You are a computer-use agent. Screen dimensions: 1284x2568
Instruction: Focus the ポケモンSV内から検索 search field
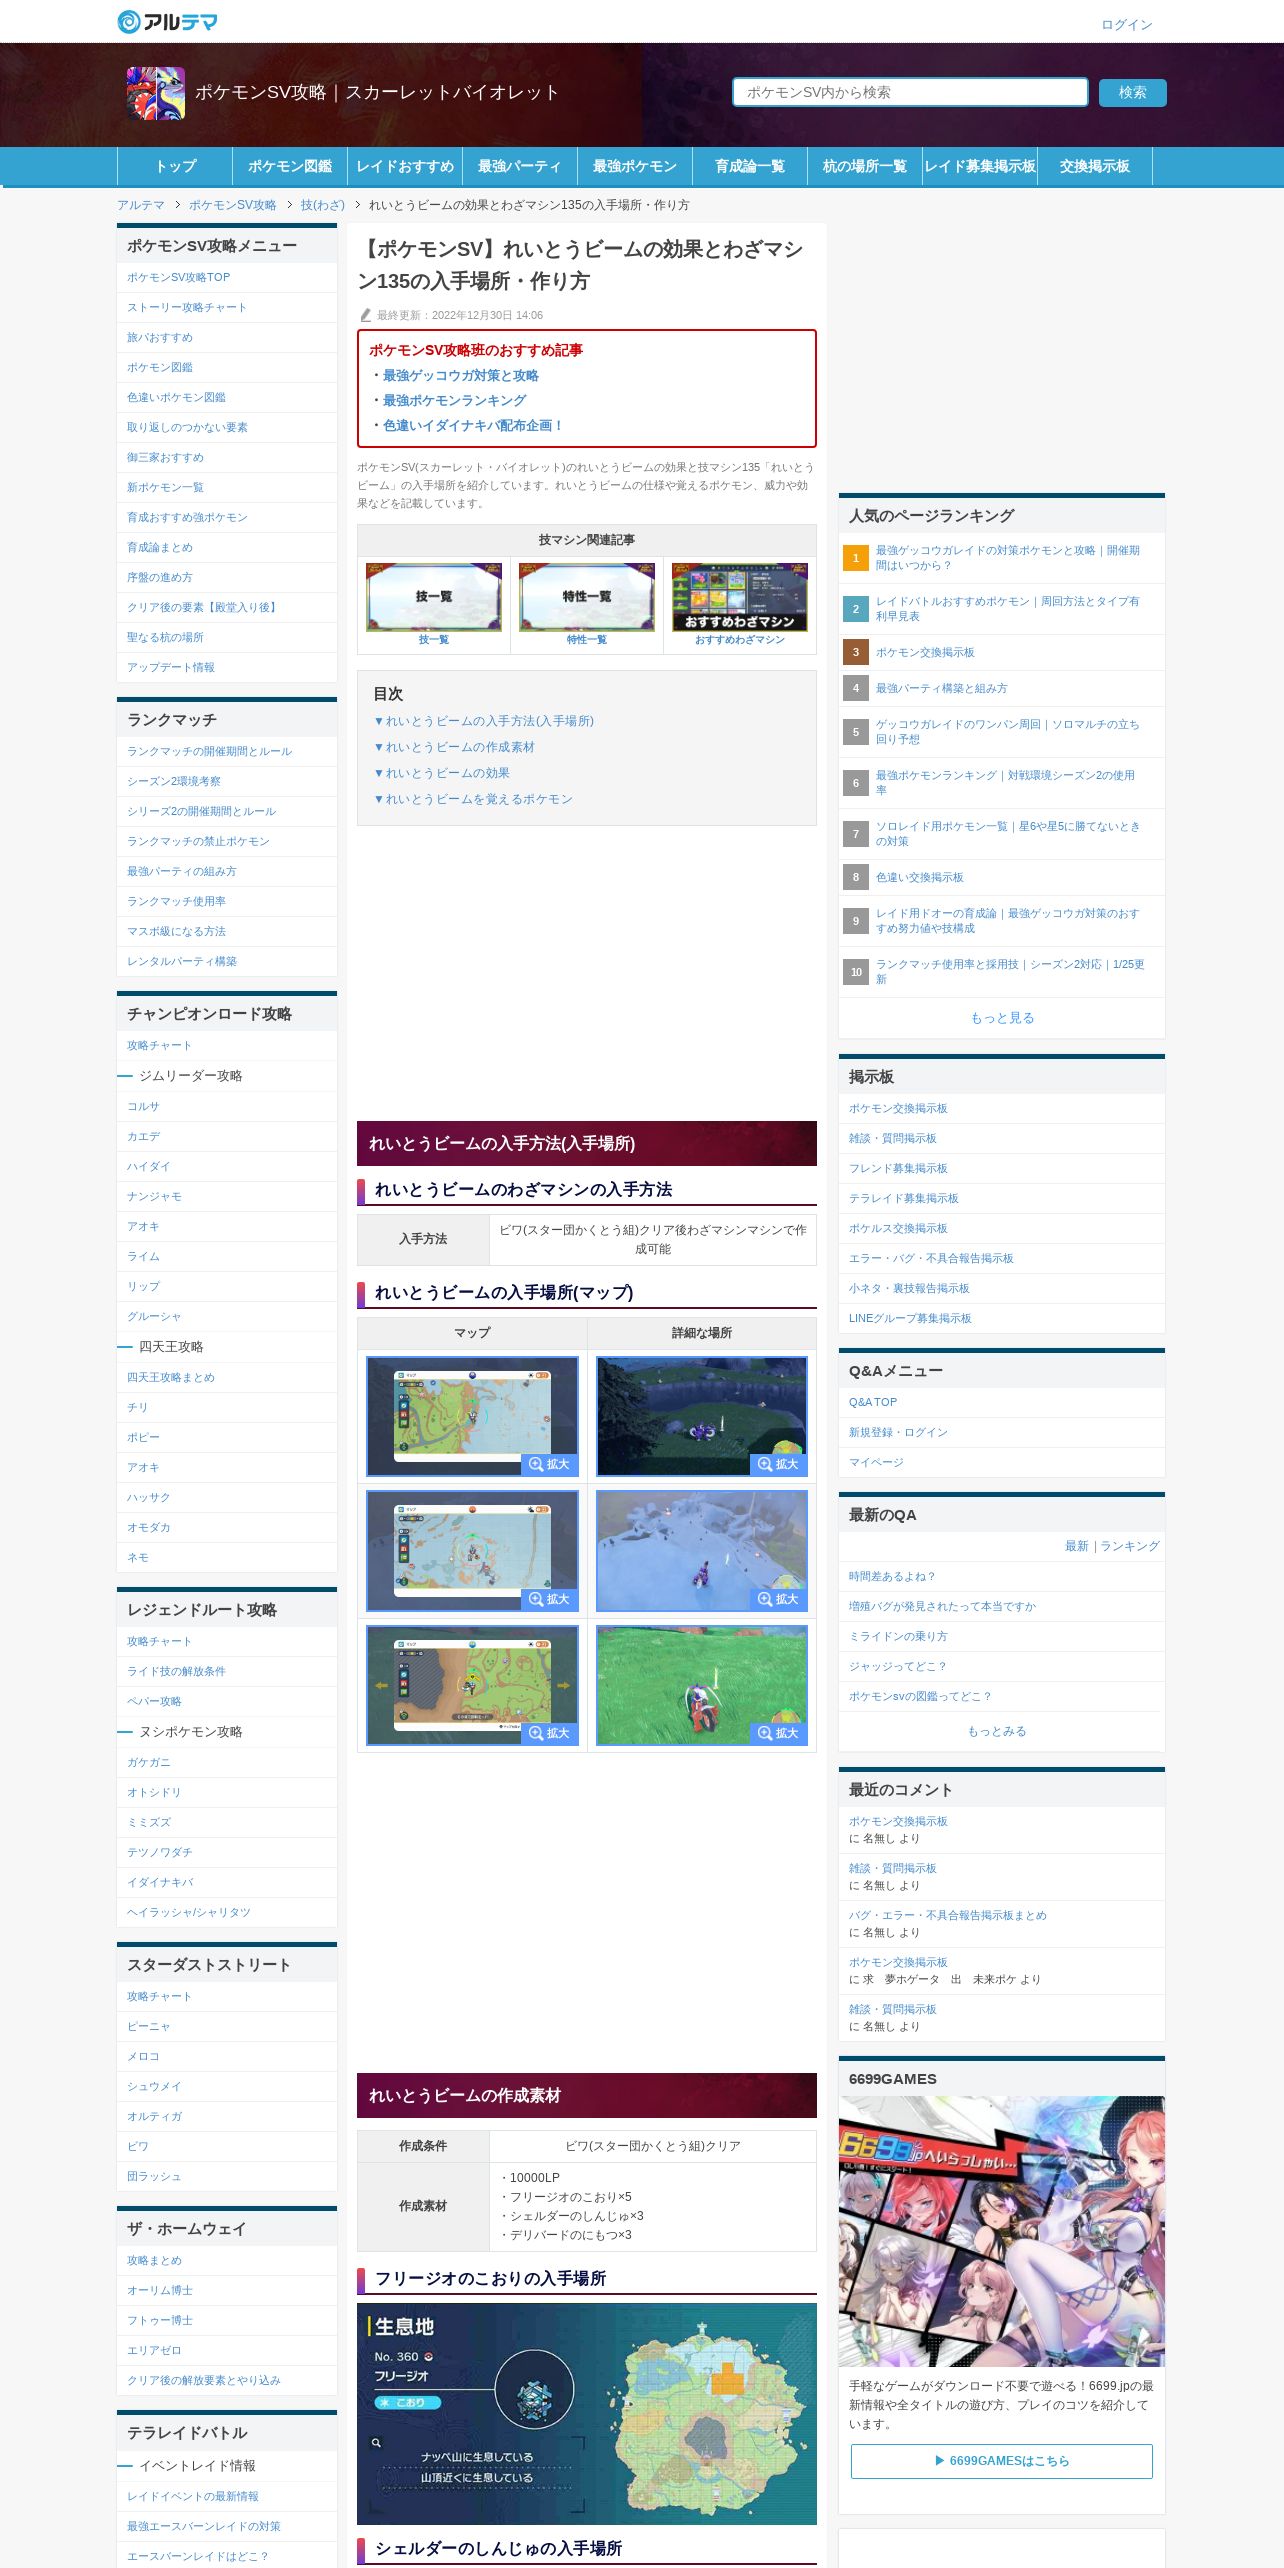tap(910, 92)
